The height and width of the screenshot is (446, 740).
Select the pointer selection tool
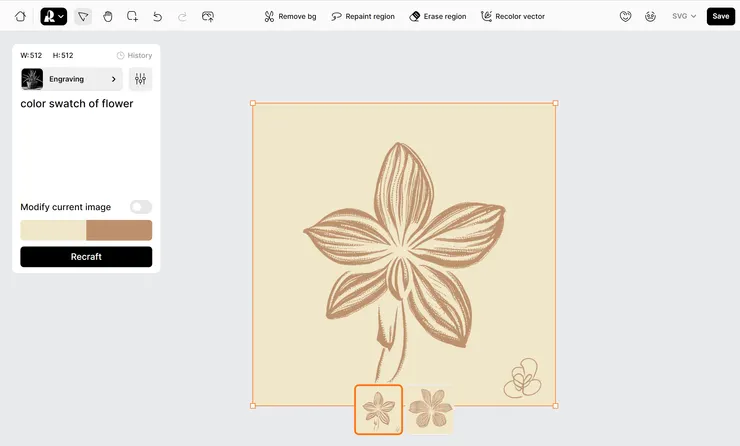pyautogui.click(x=83, y=17)
